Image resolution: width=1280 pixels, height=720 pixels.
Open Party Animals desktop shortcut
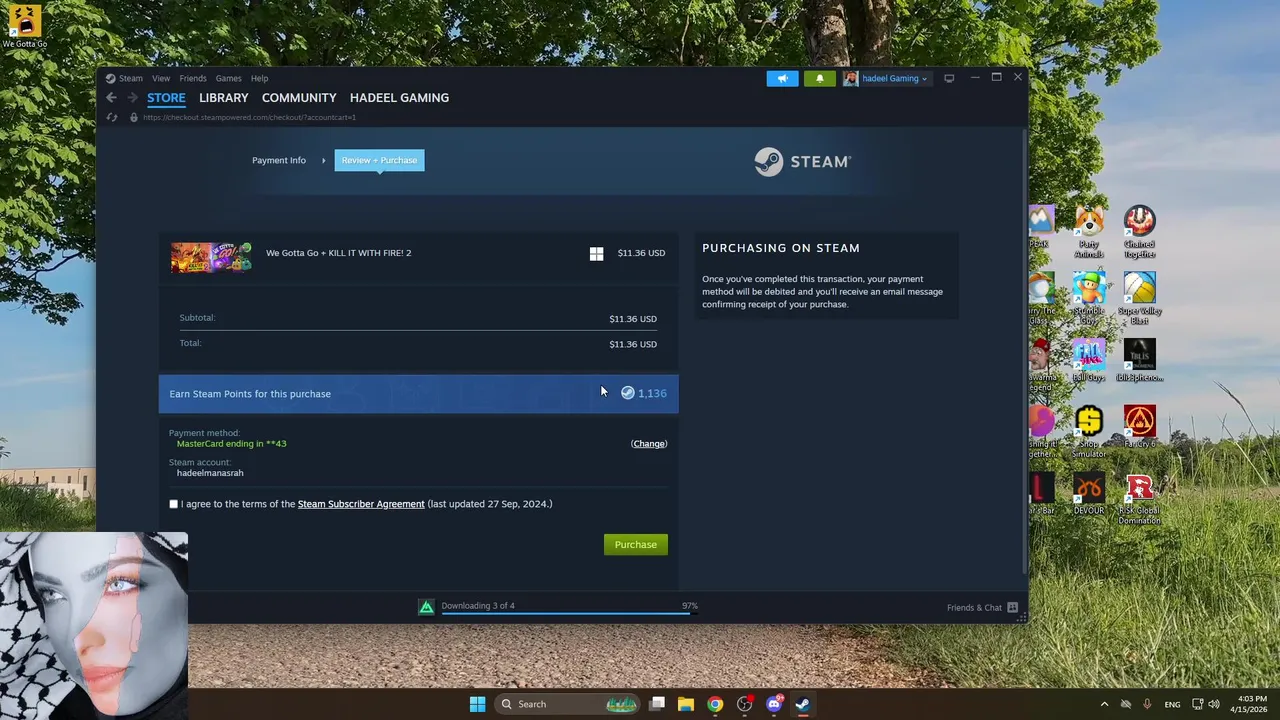click(1089, 232)
